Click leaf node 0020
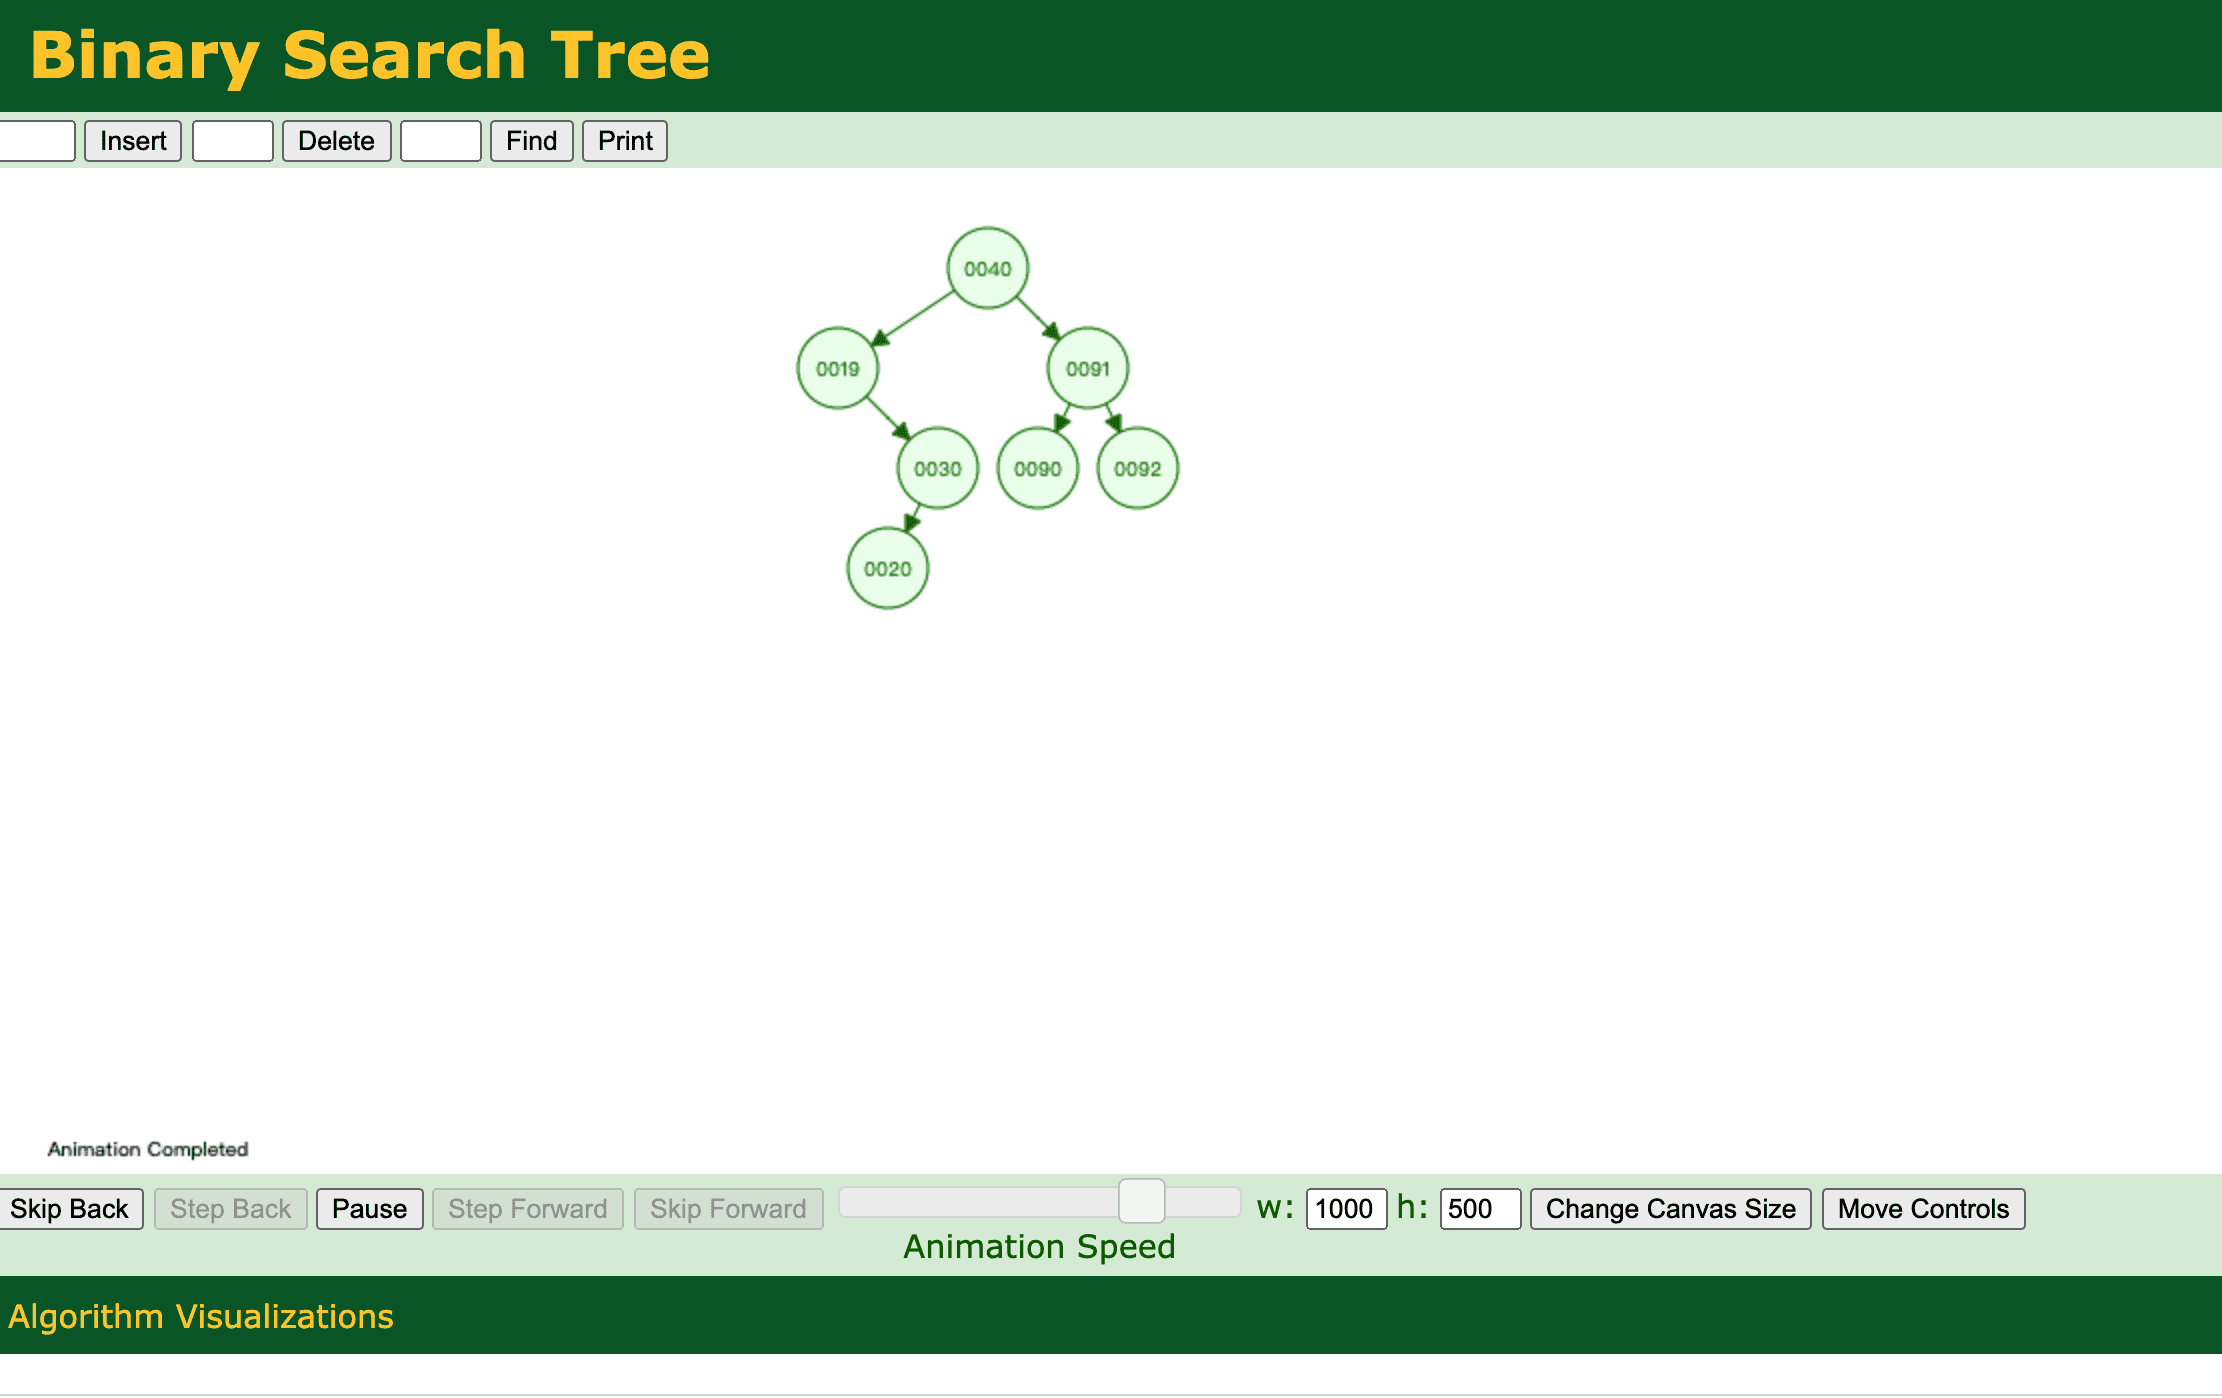The image size is (2222, 1398). (x=887, y=568)
